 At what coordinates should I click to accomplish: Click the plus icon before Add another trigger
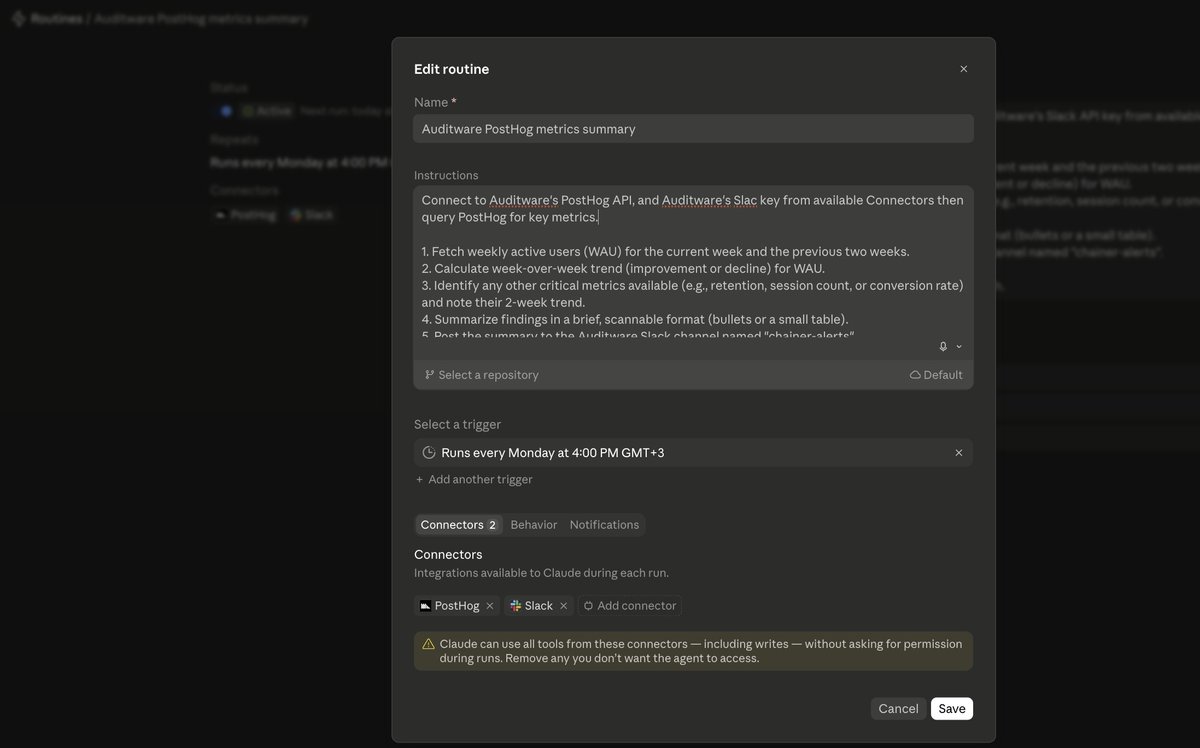(420, 479)
